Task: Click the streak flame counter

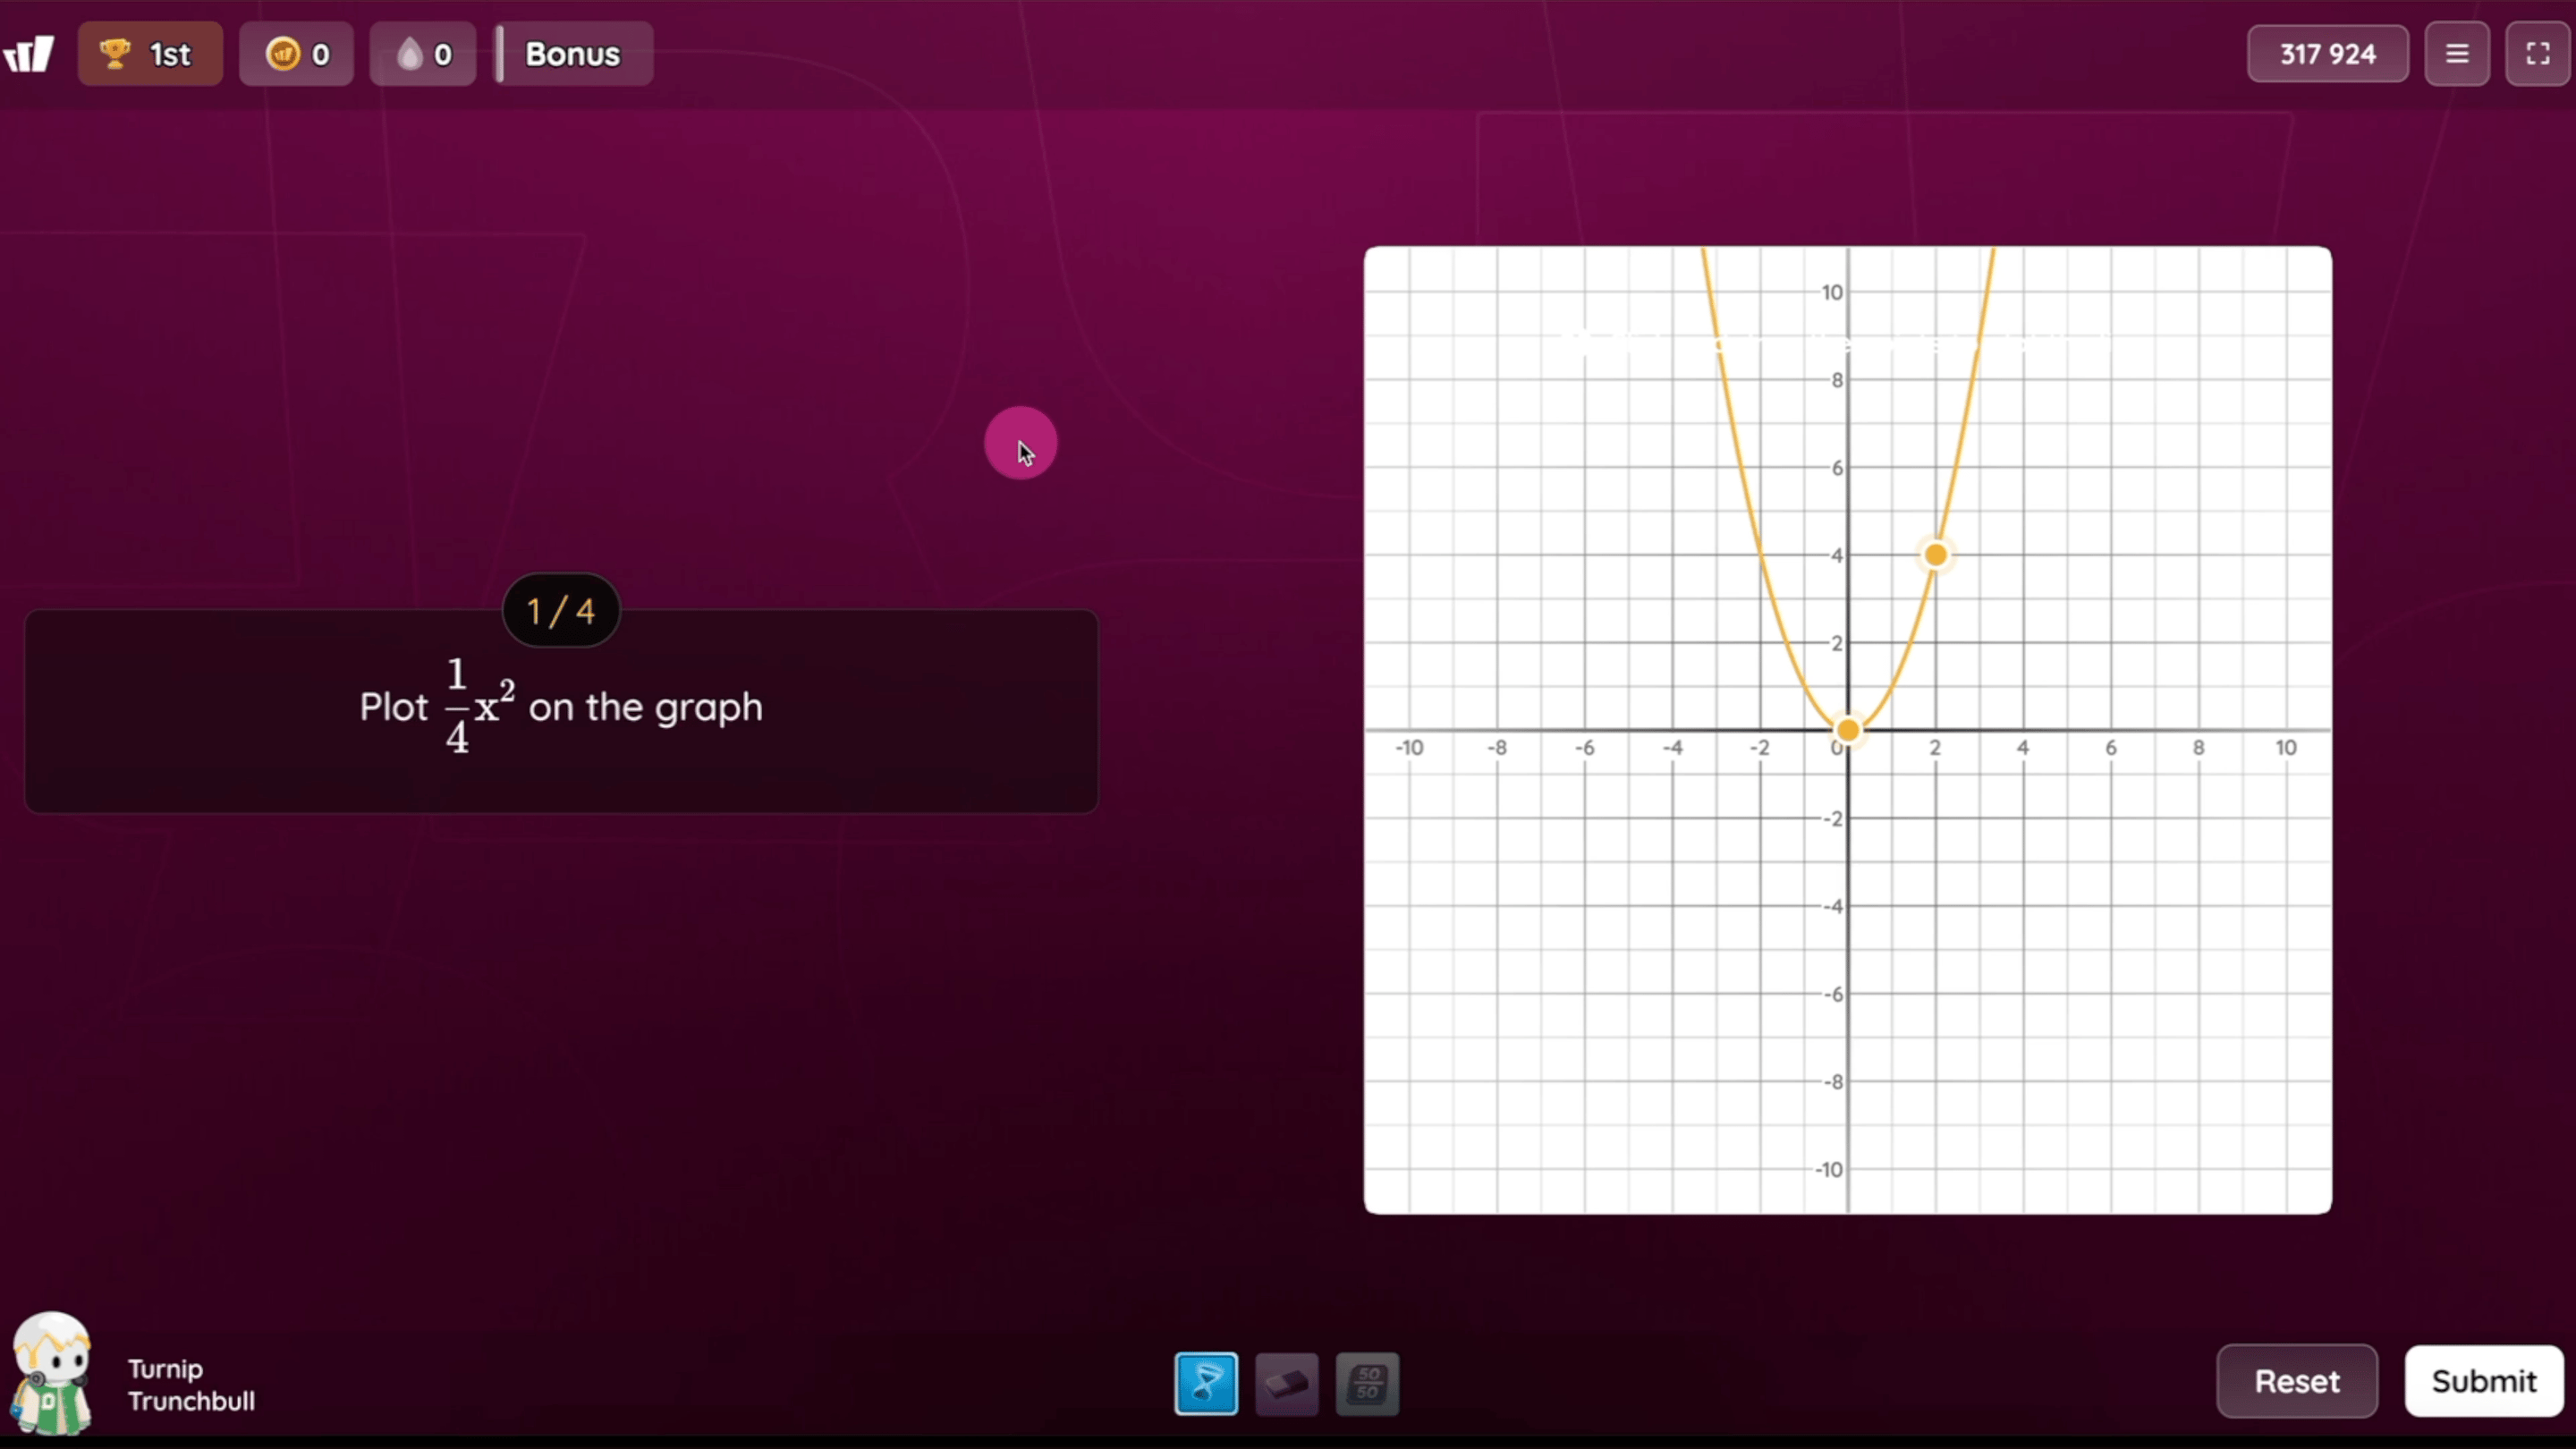Action: [x=423, y=54]
